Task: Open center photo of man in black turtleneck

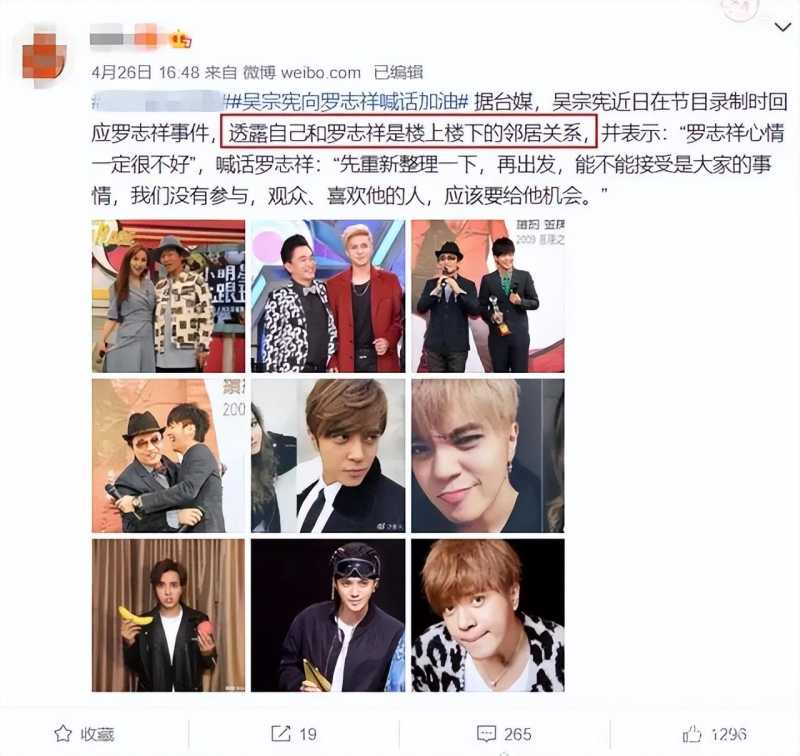Action: click(328, 456)
